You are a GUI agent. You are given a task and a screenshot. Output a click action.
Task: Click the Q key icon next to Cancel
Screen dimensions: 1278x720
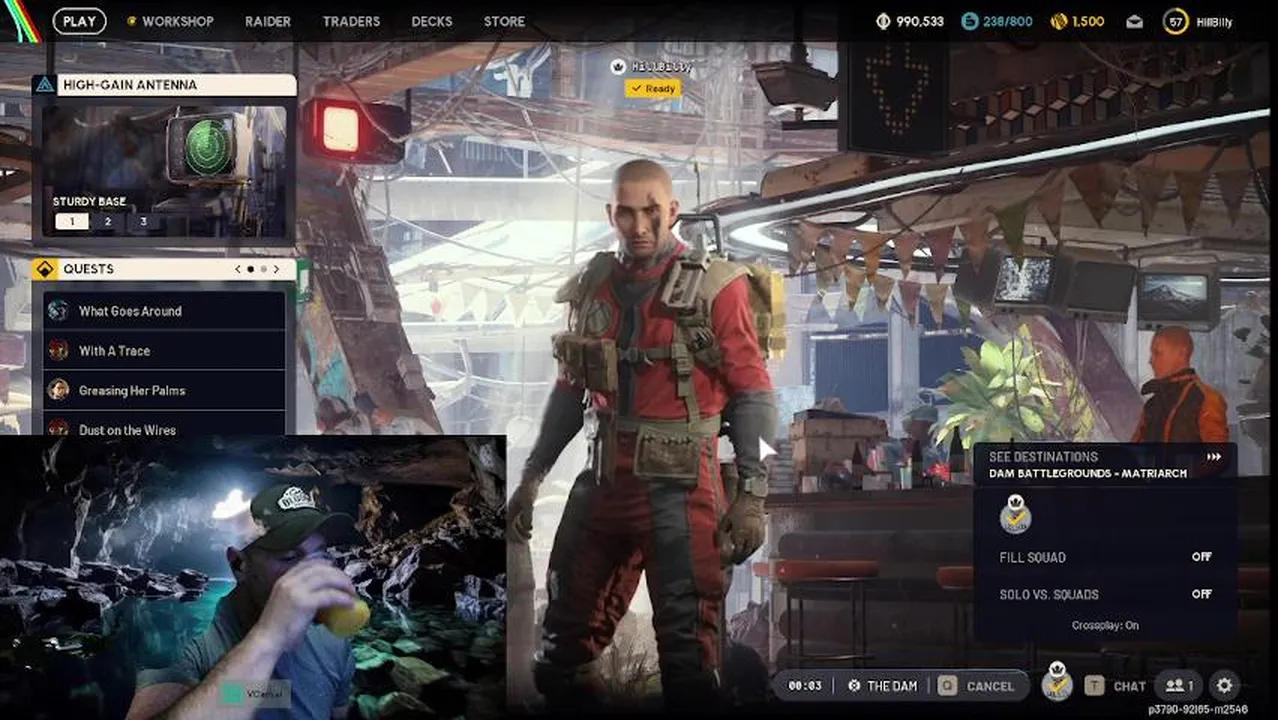pos(946,686)
